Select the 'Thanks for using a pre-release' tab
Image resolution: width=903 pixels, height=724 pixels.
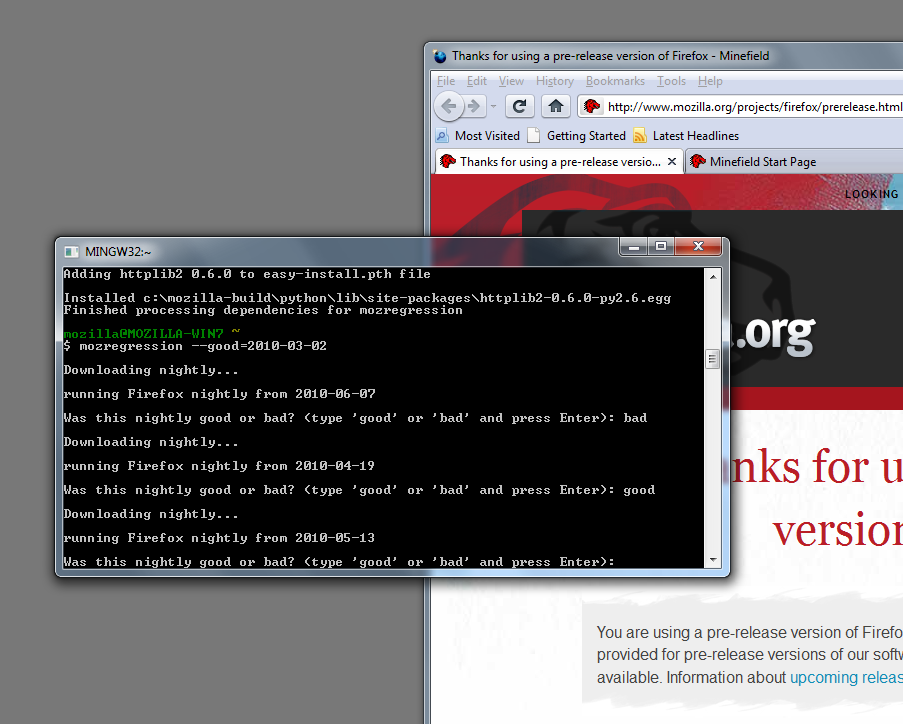click(559, 162)
